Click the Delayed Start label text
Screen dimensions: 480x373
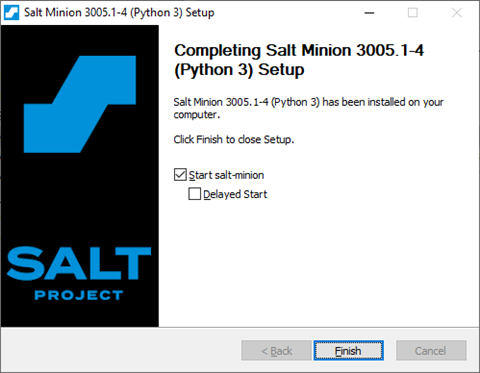coord(235,194)
